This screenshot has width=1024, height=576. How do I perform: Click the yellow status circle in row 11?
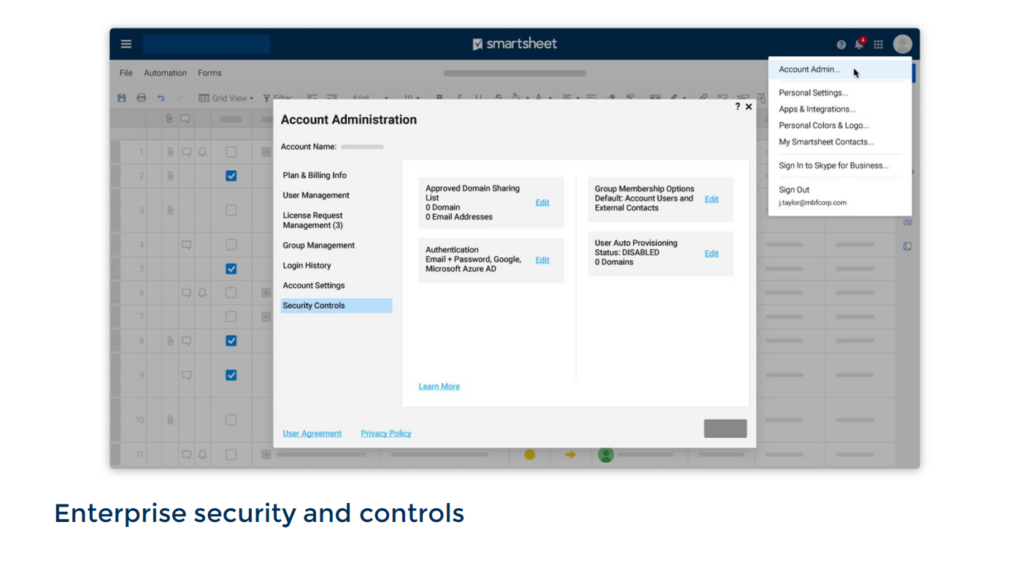530,454
